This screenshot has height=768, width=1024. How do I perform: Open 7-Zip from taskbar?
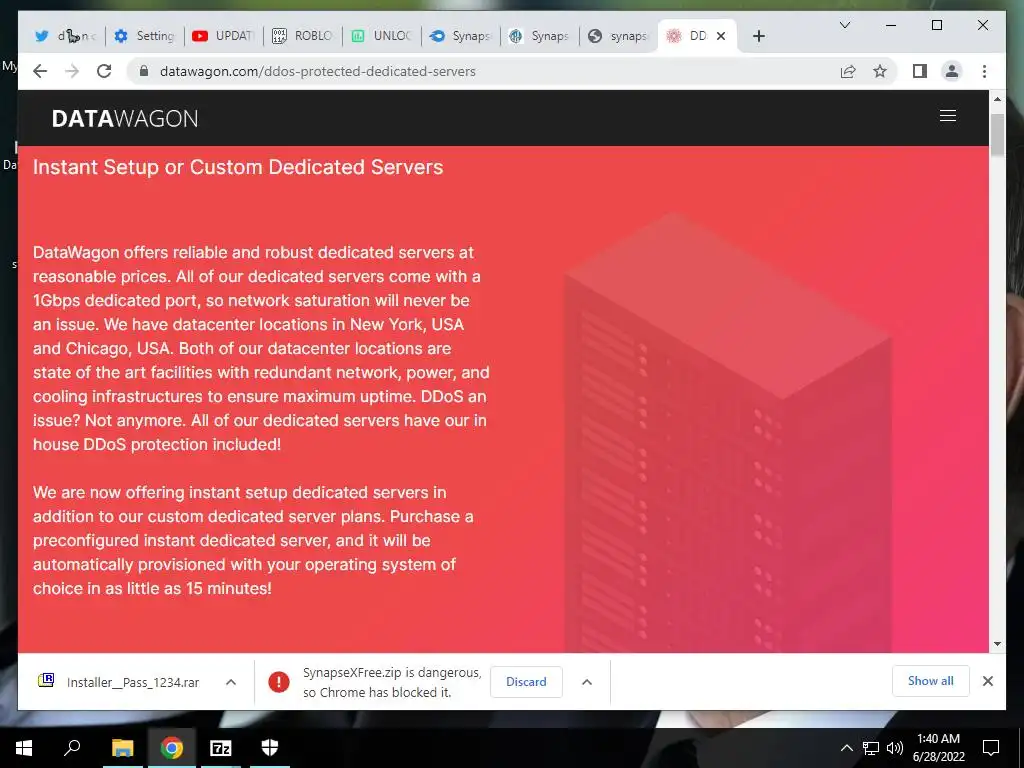(221, 748)
